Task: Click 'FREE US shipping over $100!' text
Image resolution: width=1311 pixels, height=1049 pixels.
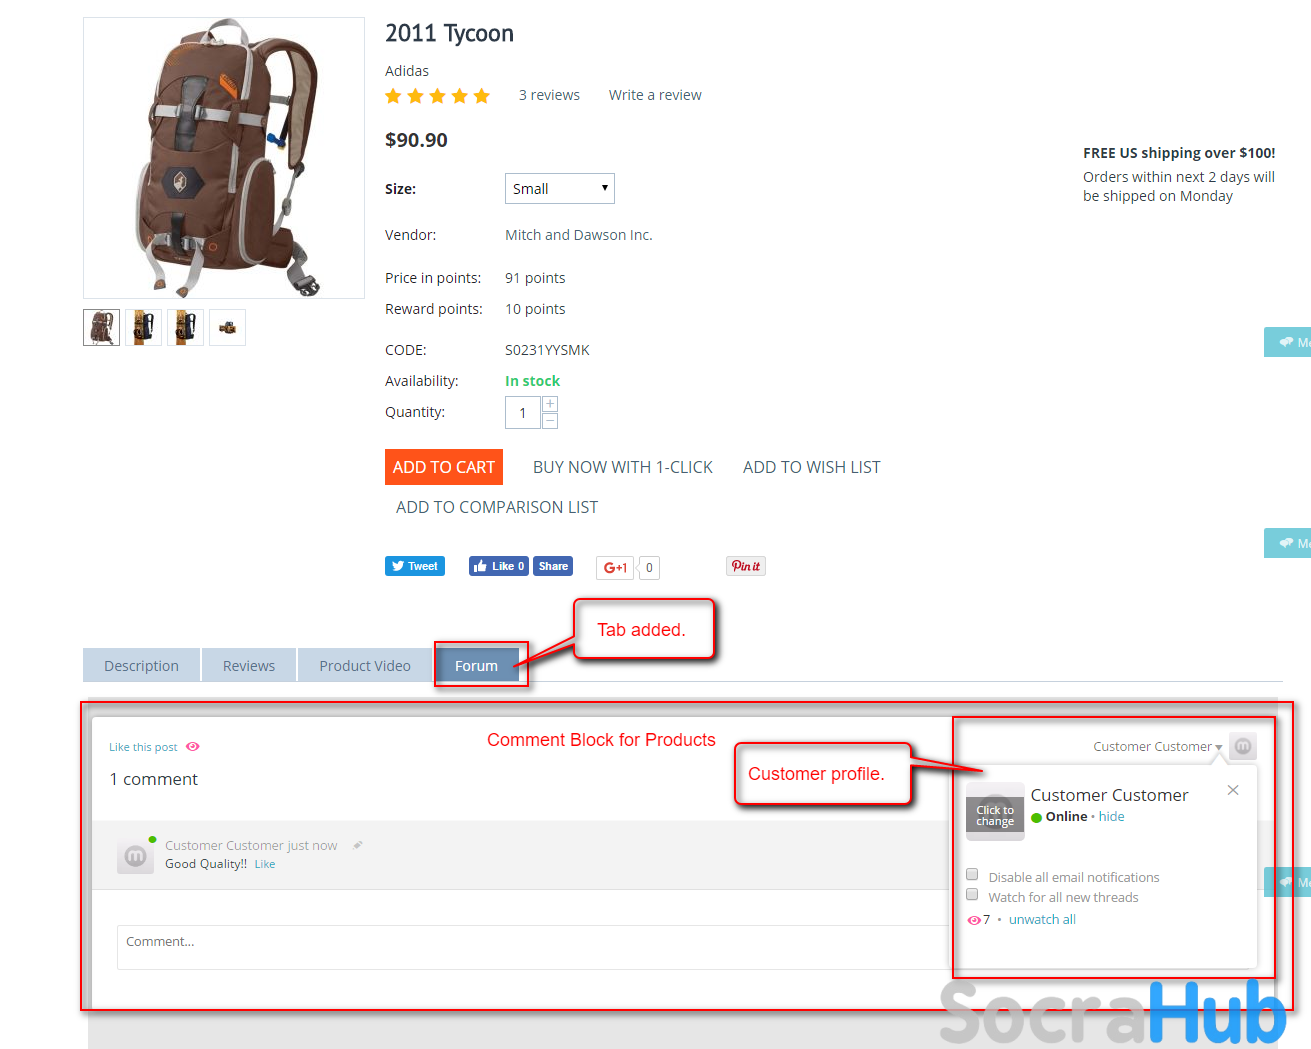Action: pos(1179,153)
